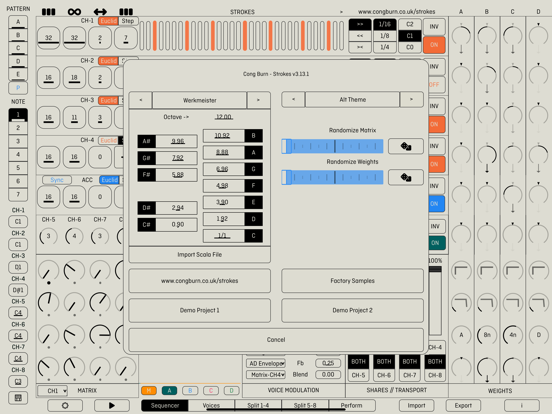Toggle Euclid mode for the ACC row
Screen dimensions: 552x414
point(109,180)
